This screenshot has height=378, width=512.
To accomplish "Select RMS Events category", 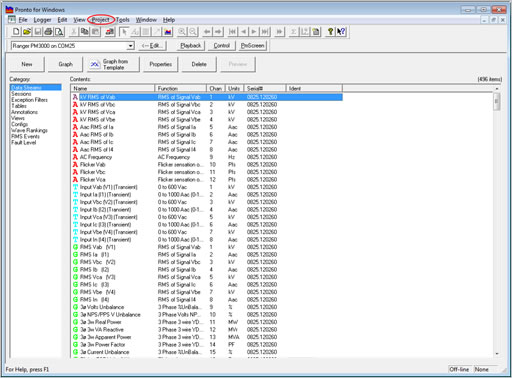I will click(x=25, y=136).
